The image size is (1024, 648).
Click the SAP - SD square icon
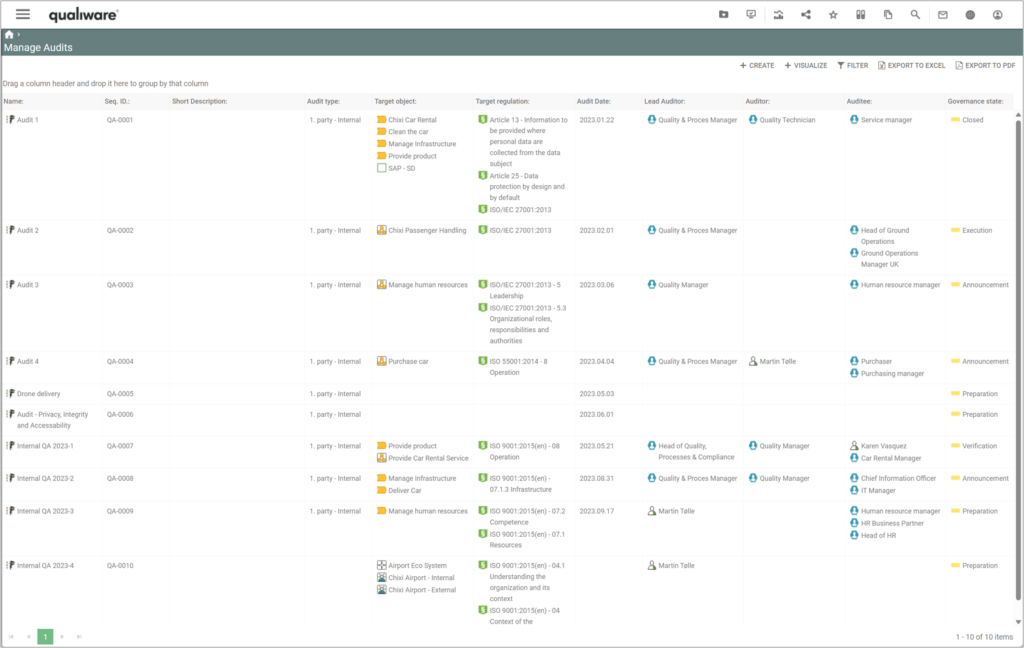(381, 168)
